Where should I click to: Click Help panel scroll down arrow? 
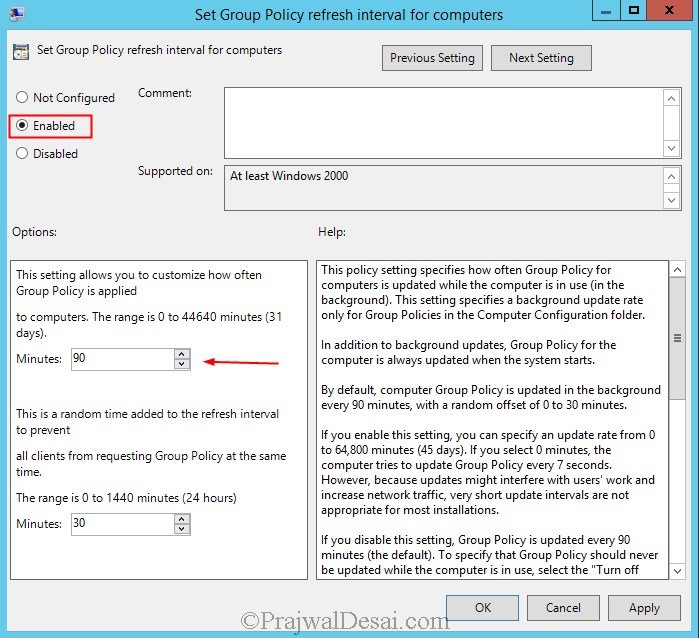click(678, 571)
